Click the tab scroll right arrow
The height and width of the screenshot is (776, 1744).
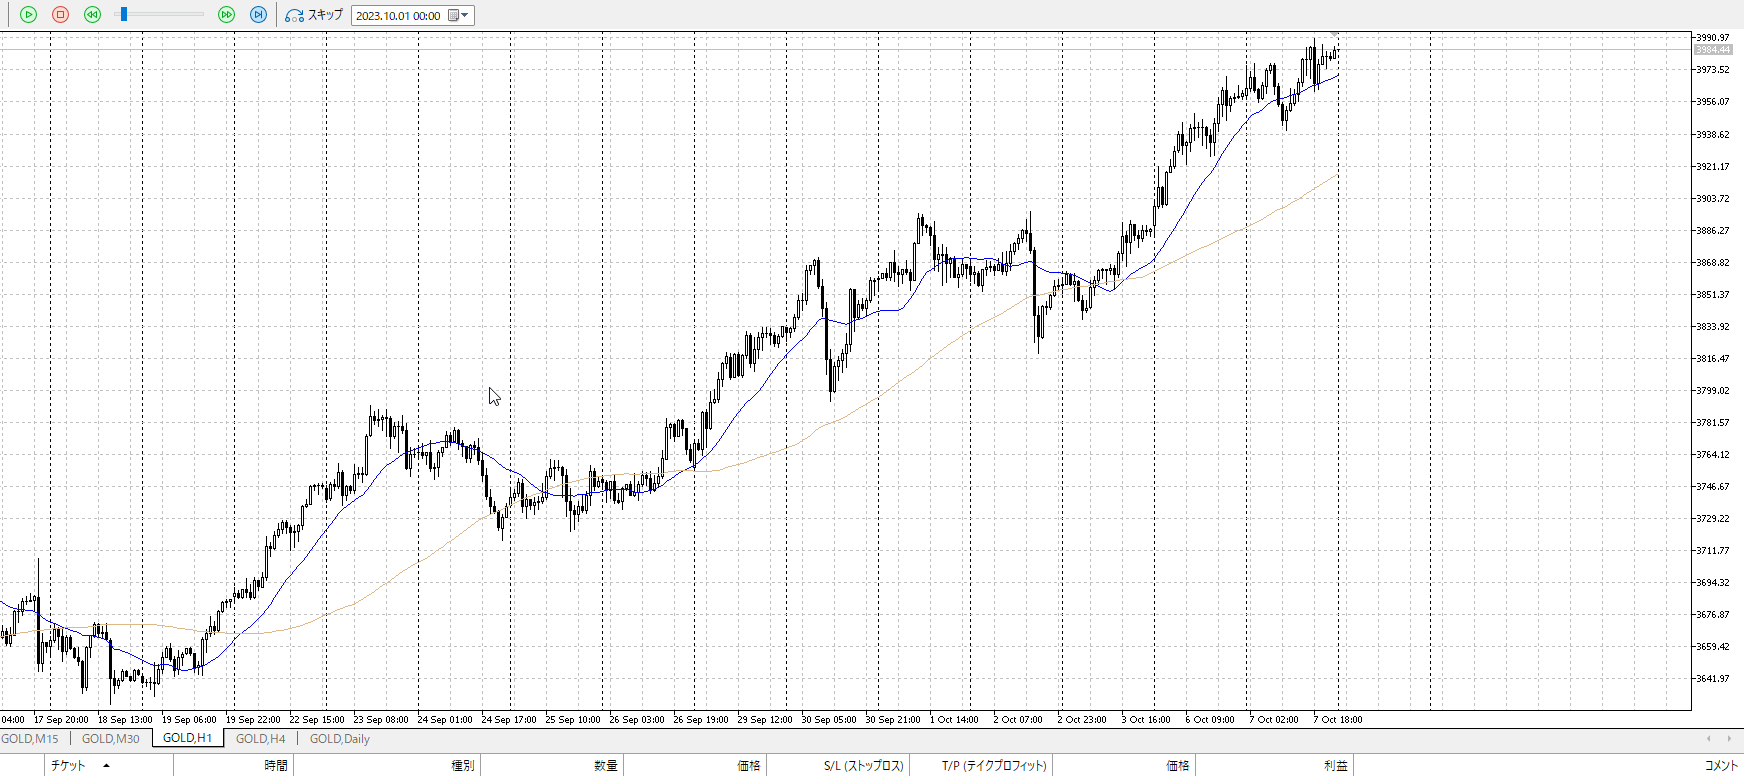1729,739
